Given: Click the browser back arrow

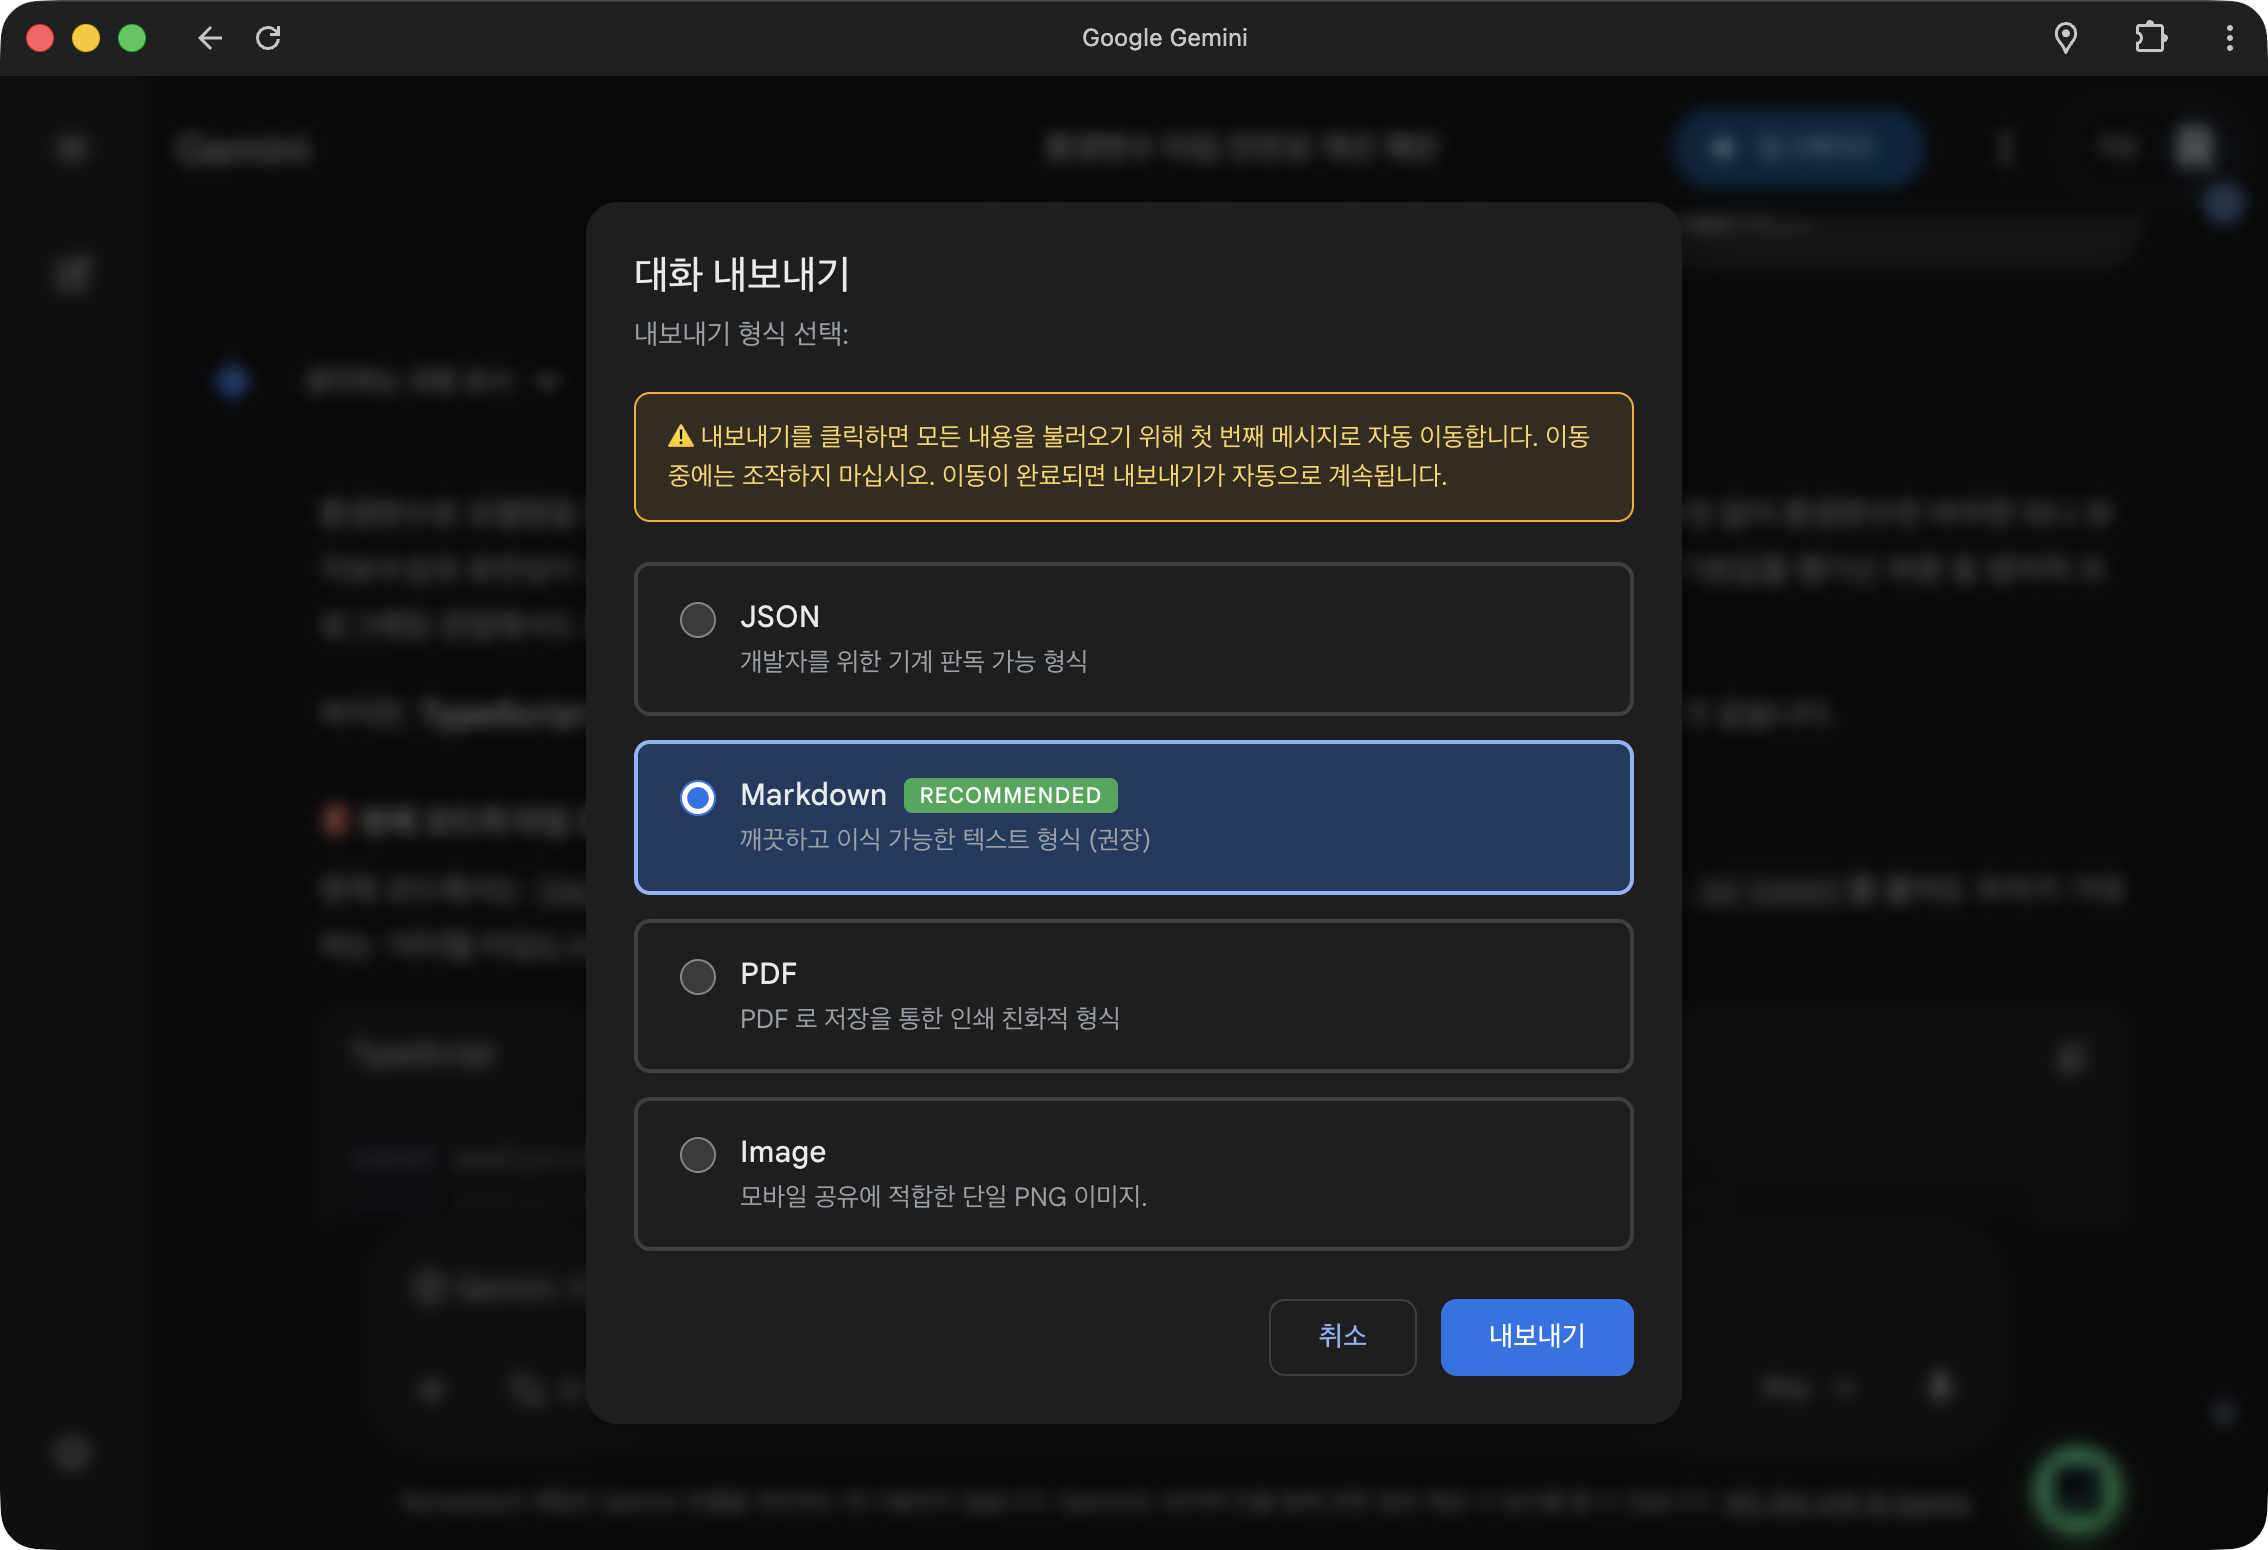Looking at the screenshot, I should tap(209, 38).
